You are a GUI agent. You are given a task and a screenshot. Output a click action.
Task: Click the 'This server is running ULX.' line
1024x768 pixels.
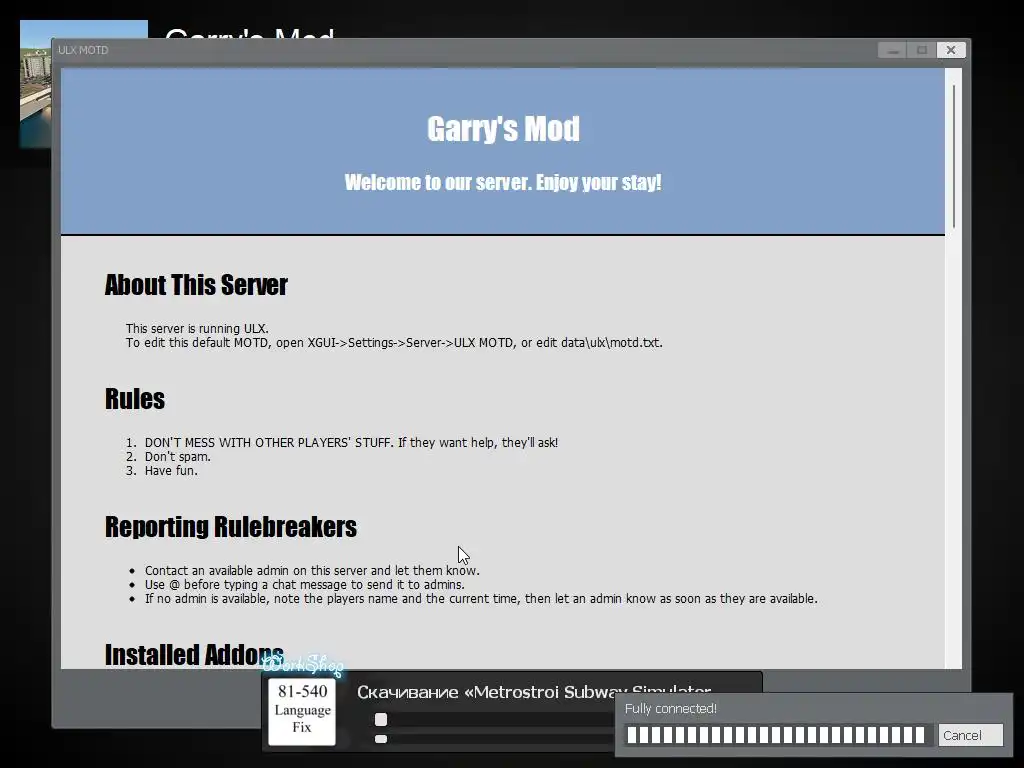pos(197,328)
